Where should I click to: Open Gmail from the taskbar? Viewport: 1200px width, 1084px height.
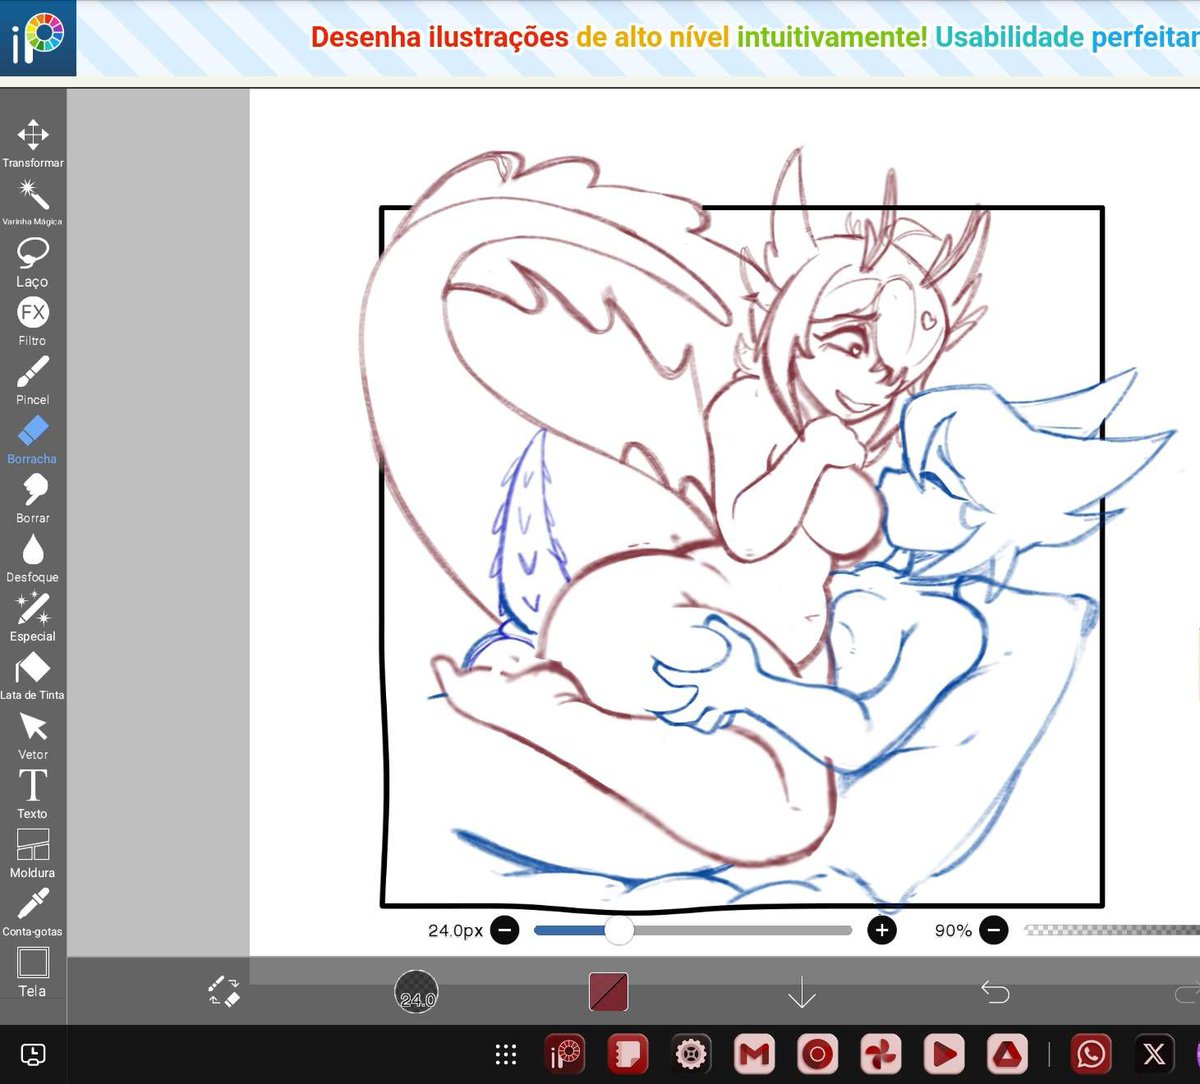(x=754, y=1054)
